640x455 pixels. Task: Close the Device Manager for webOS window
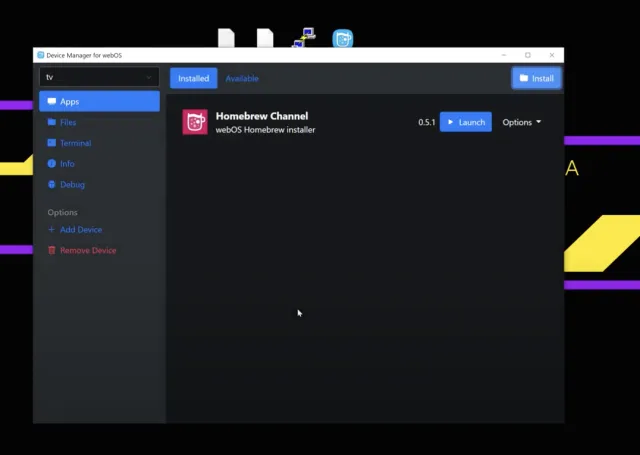(552, 55)
